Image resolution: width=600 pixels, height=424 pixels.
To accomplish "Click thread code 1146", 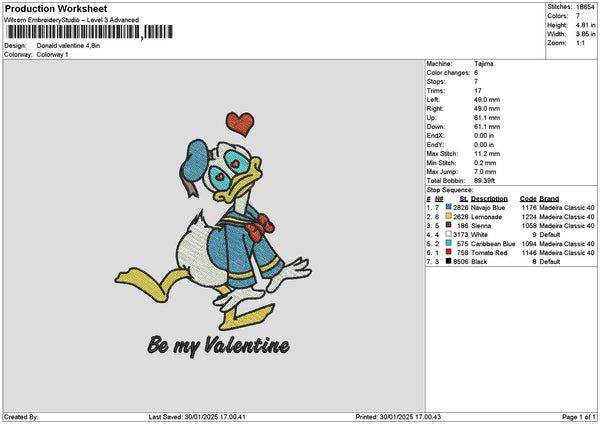I will pyautogui.click(x=529, y=253).
